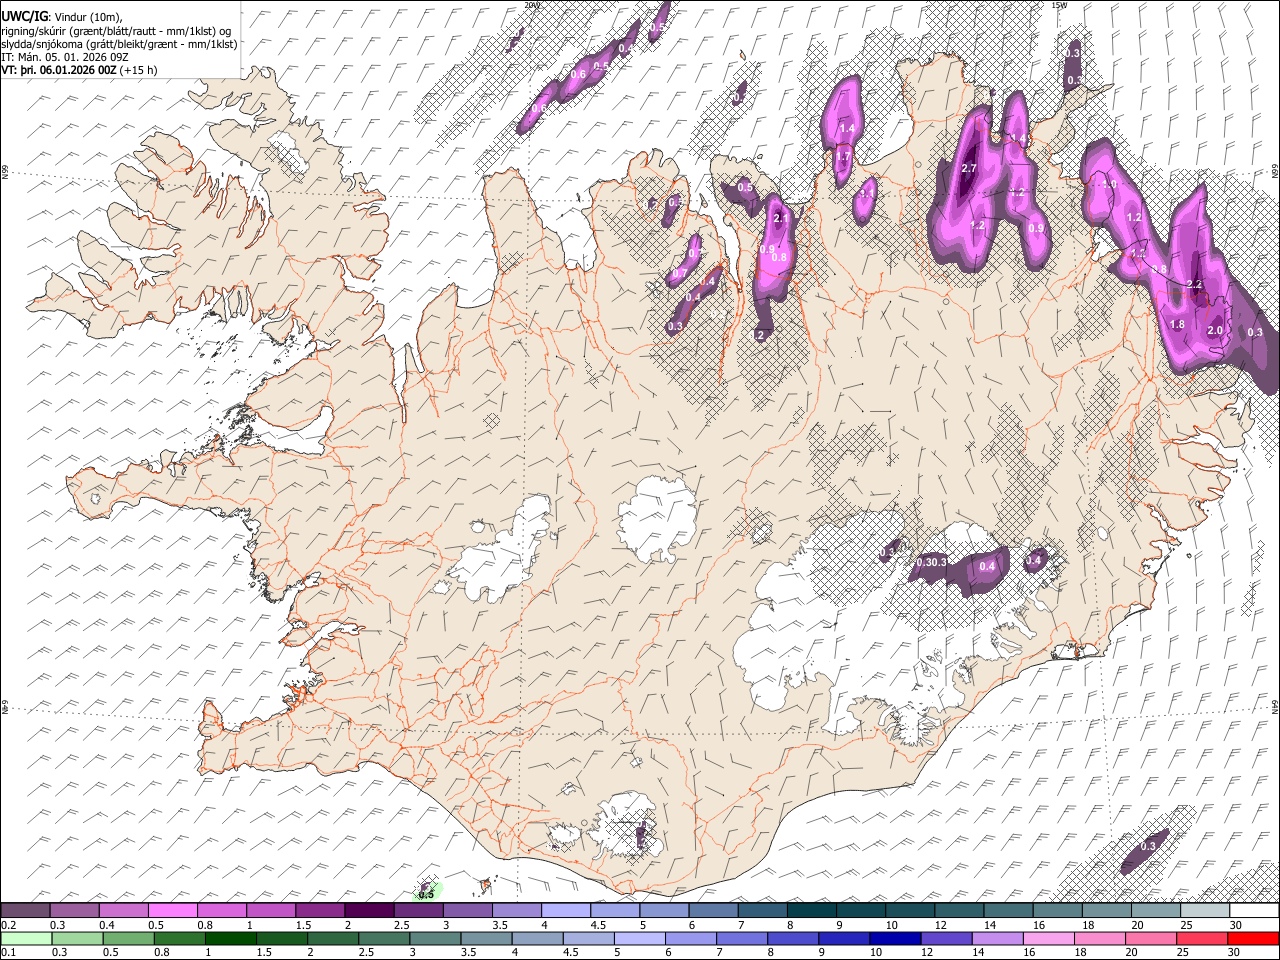This screenshot has width=1280, height=960.
Task: Click the 0.2 swatch in the upper snow legend
Action: click(25, 910)
